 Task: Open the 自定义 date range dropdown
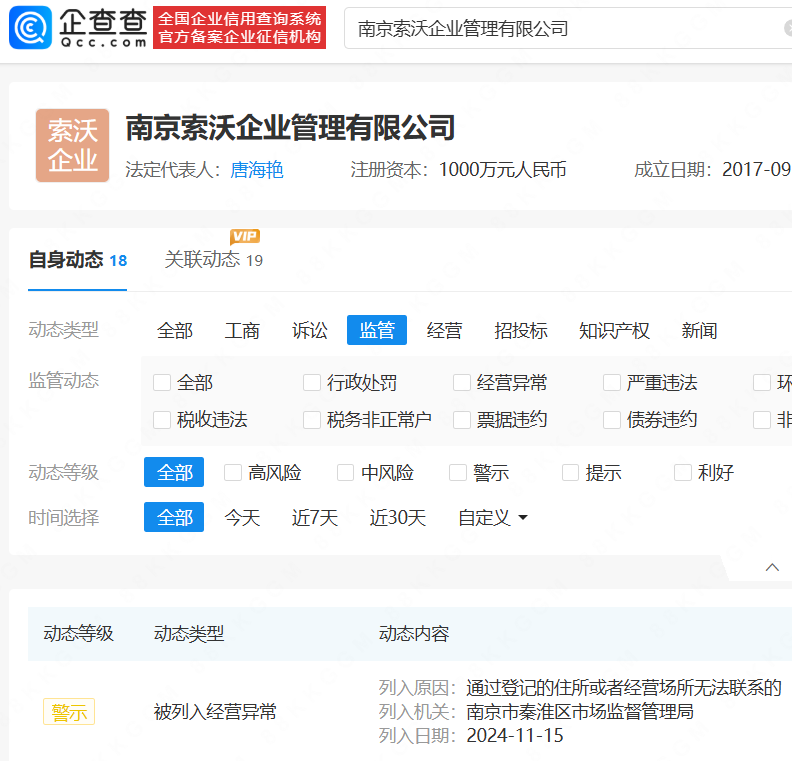pos(493,518)
